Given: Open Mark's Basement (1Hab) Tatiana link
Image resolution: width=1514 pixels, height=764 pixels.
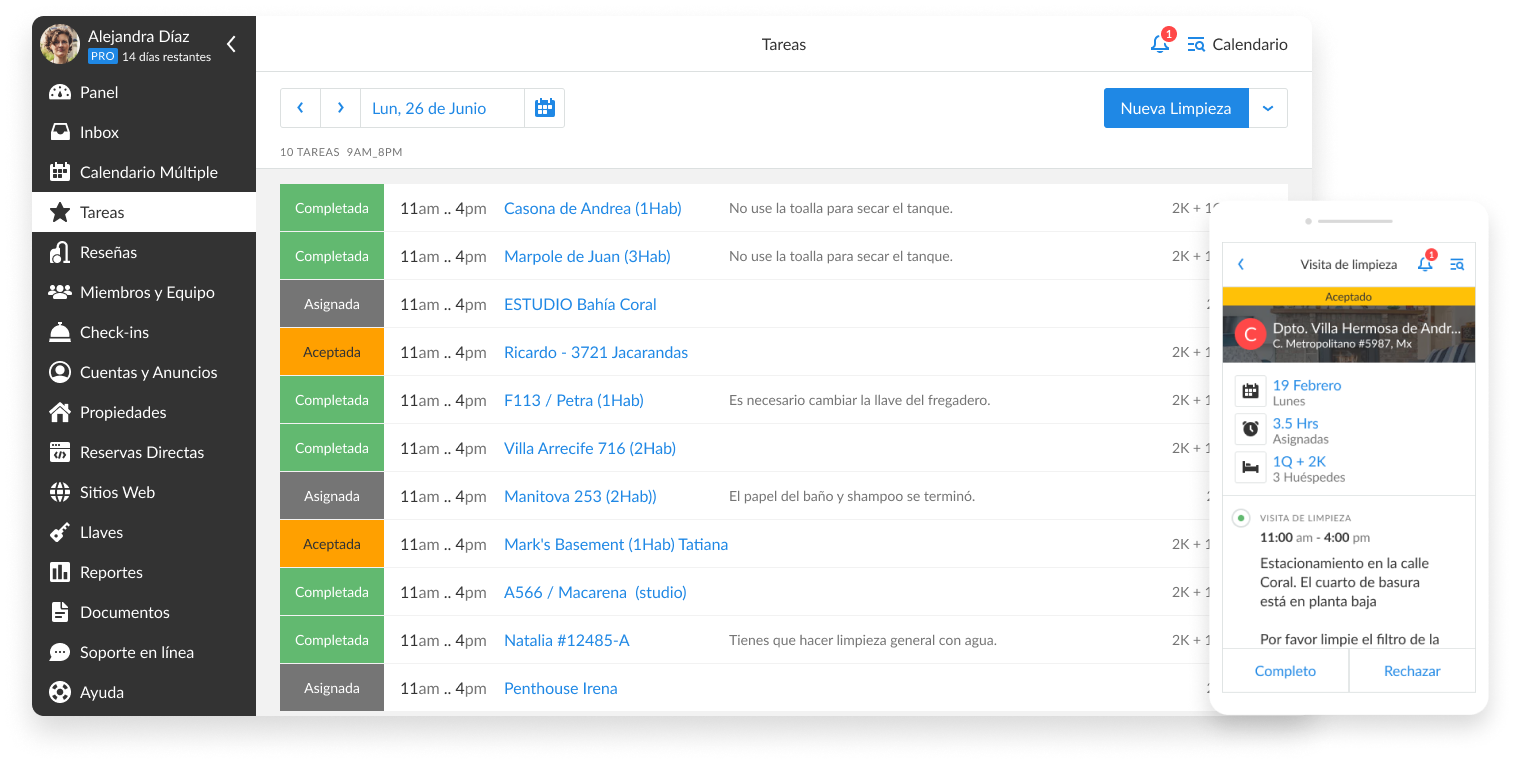Looking at the screenshot, I should pyautogui.click(x=616, y=544).
